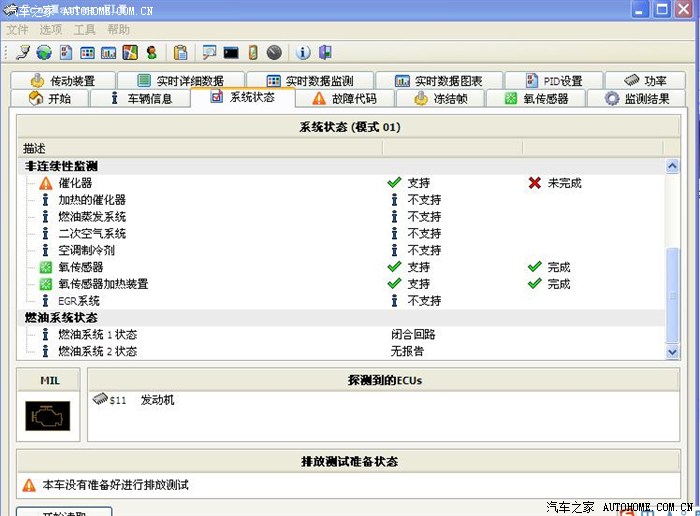Switch to the 故障代码 tab
The height and width of the screenshot is (516, 700).
[344, 98]
